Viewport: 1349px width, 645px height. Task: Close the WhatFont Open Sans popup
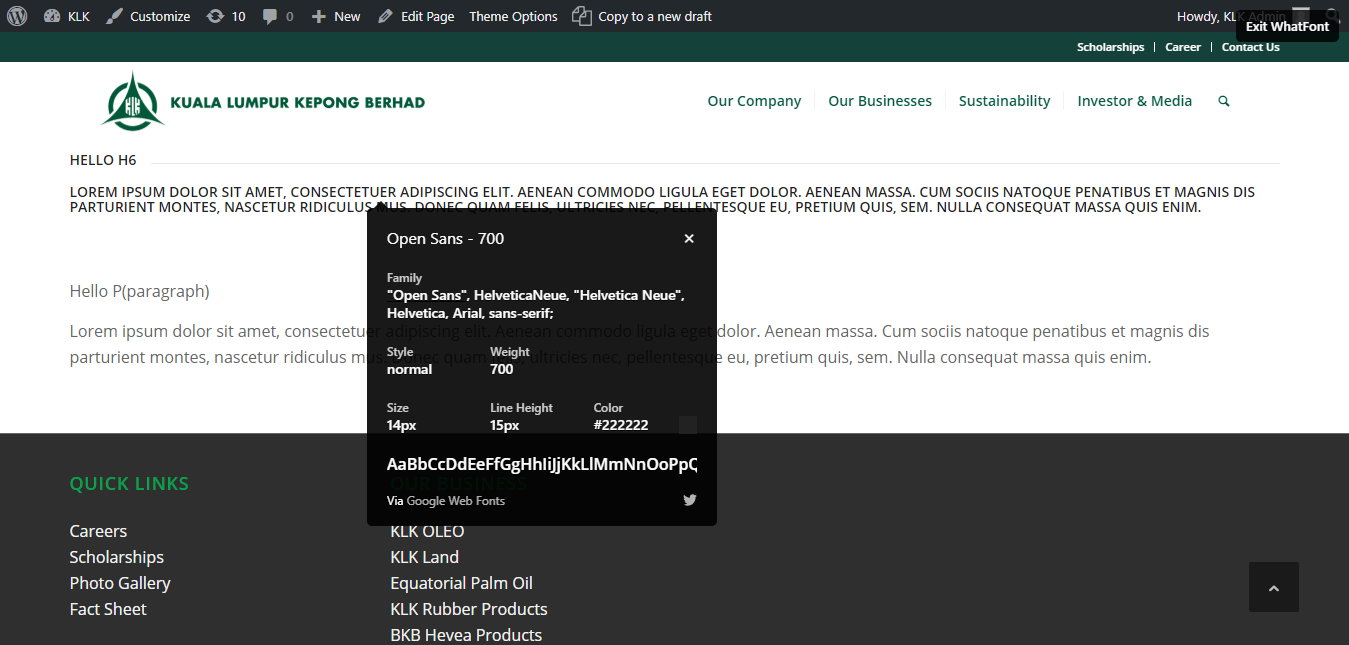tap(689, 238)
